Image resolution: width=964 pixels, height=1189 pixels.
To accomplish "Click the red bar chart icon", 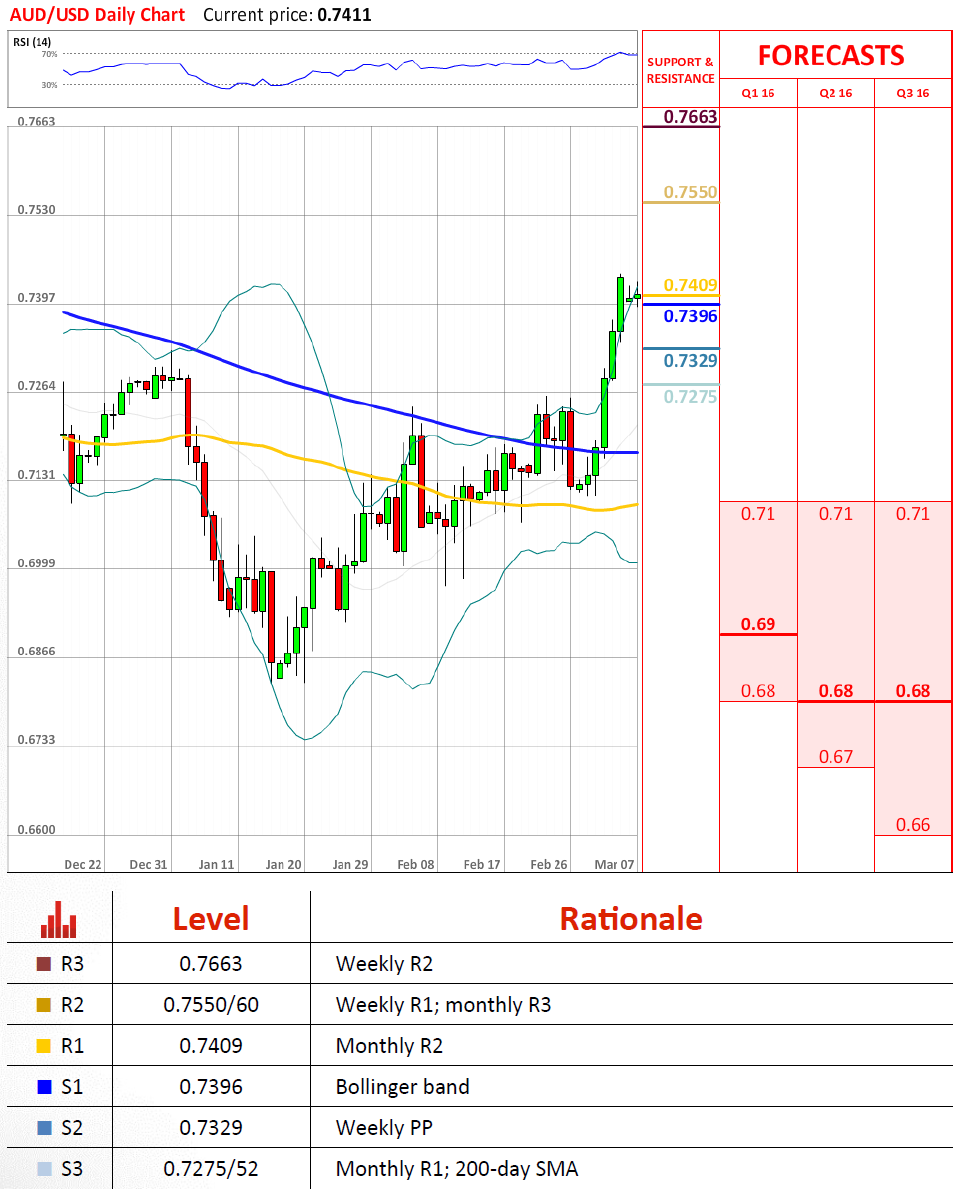I will tap(58, 919).
